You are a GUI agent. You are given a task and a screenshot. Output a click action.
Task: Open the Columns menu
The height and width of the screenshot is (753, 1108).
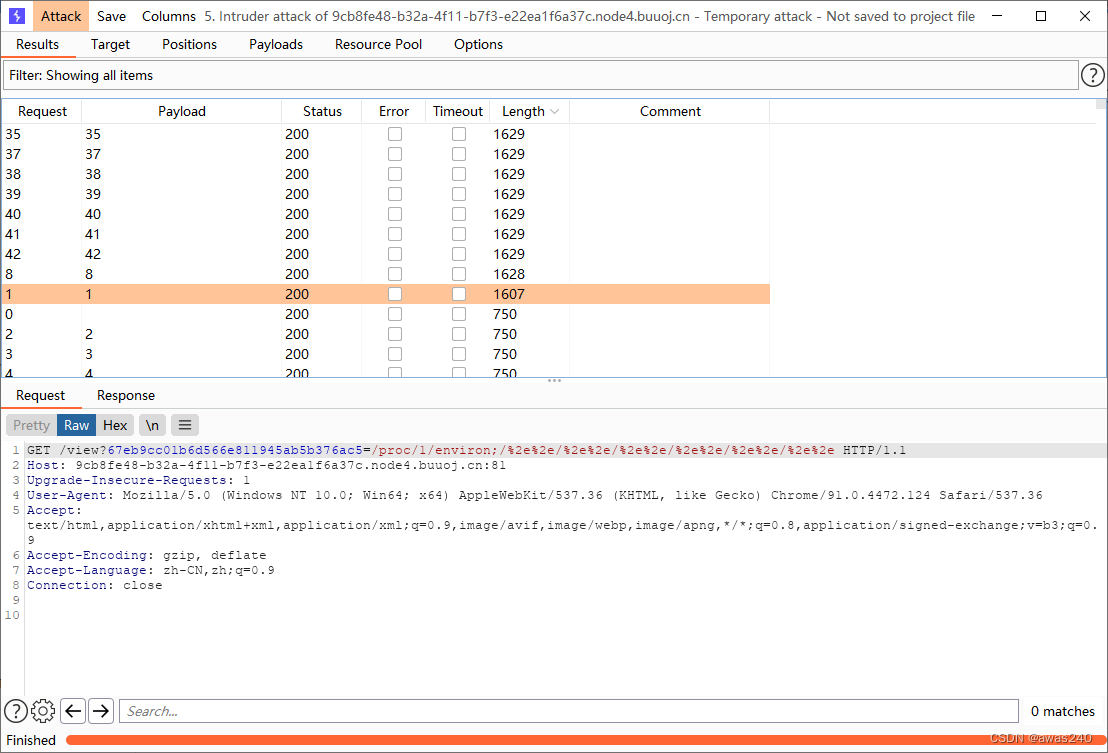pos(168,16)
